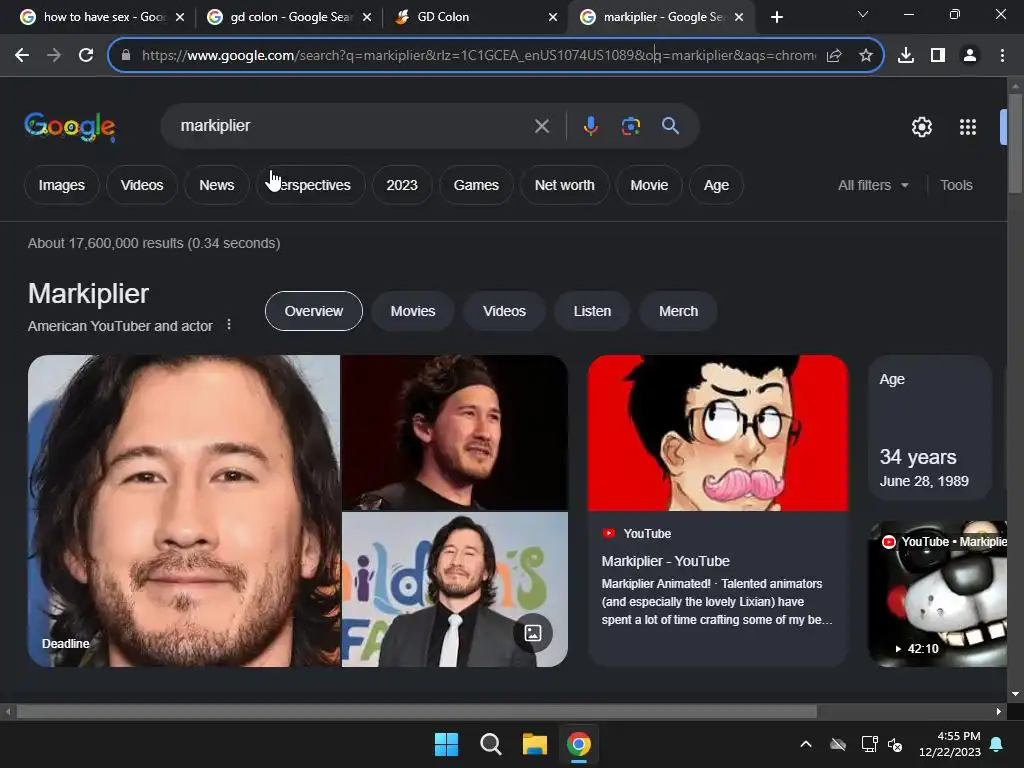Open a new browser tab
Image resolution: width=1024 pixels, height=768 pixels.
coord(776,17)
